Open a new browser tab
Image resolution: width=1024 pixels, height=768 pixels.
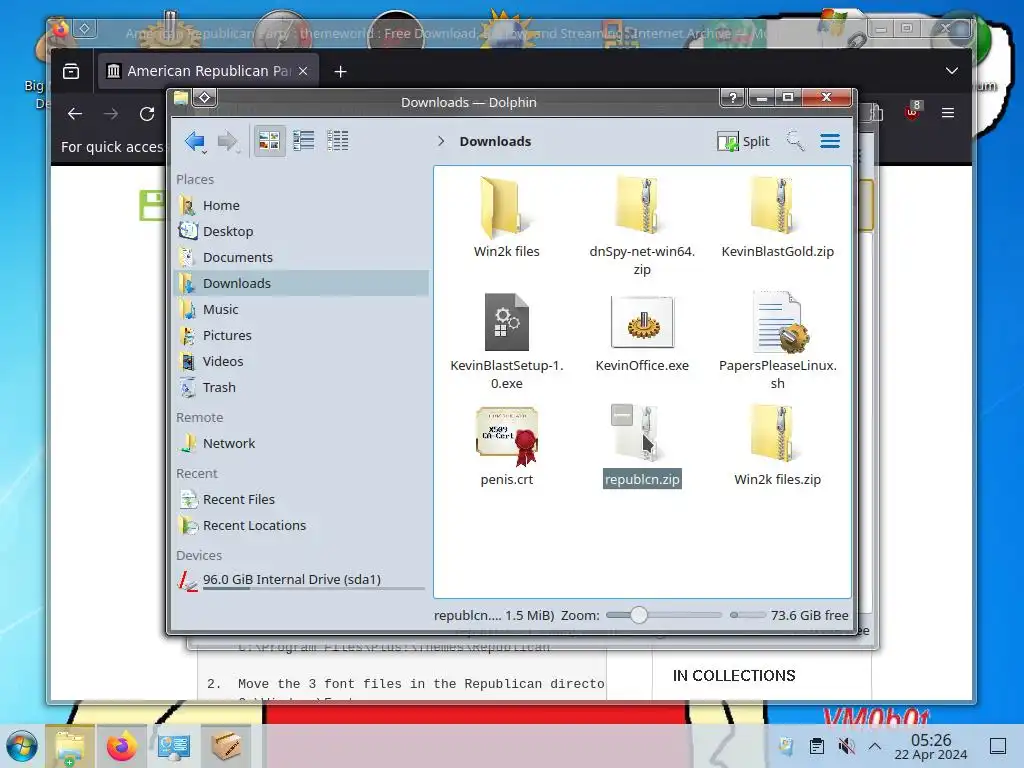340,71
